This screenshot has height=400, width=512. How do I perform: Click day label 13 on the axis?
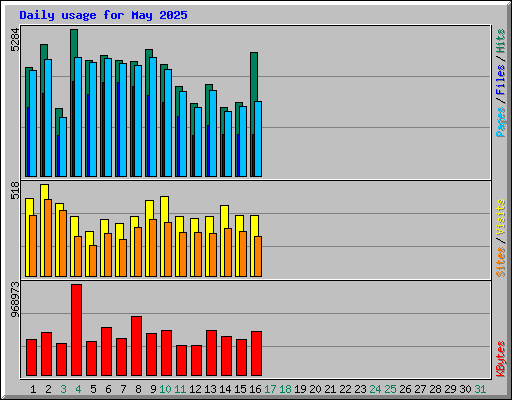coord(210,389)
